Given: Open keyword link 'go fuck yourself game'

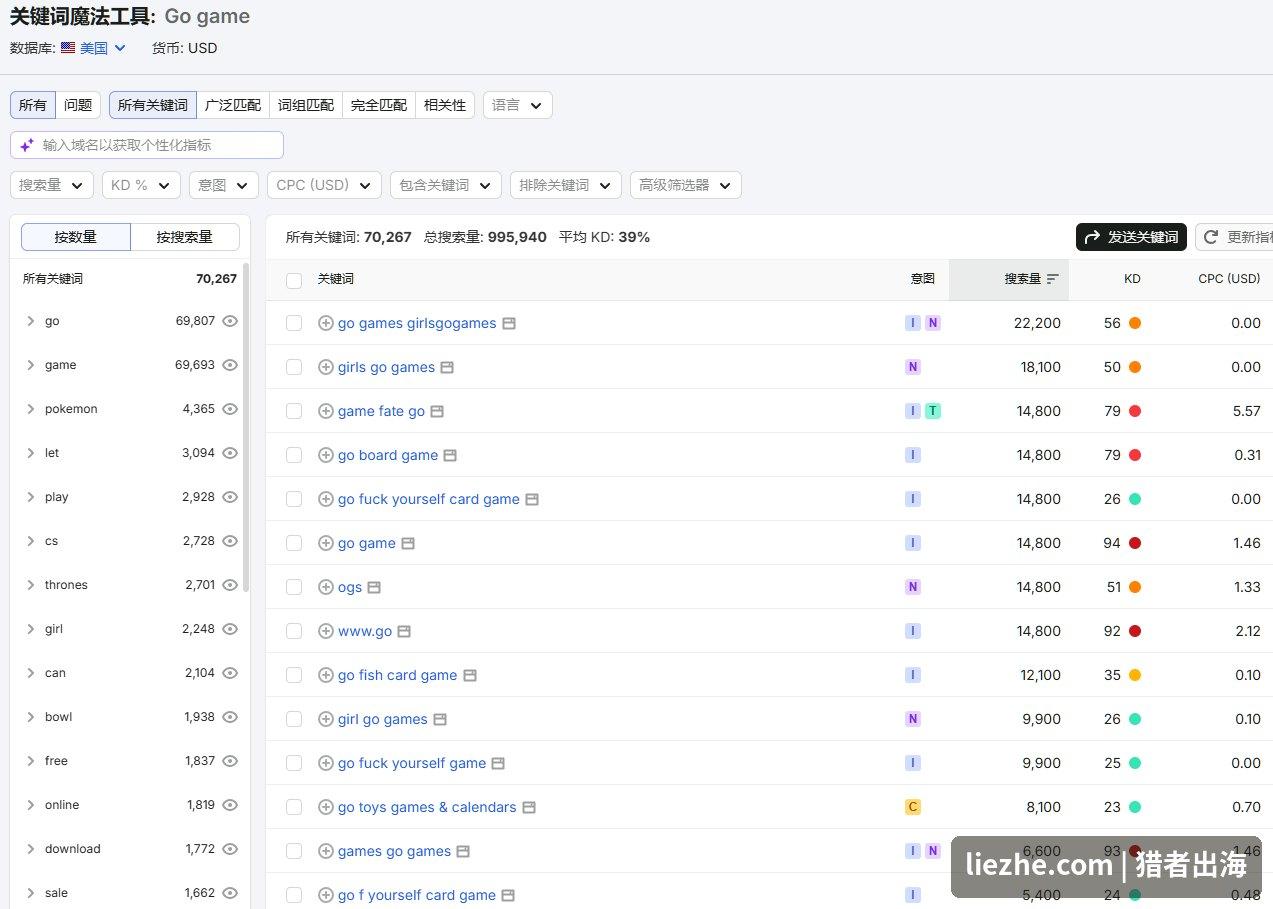Looking at the screenshot, I should point(412,763).
